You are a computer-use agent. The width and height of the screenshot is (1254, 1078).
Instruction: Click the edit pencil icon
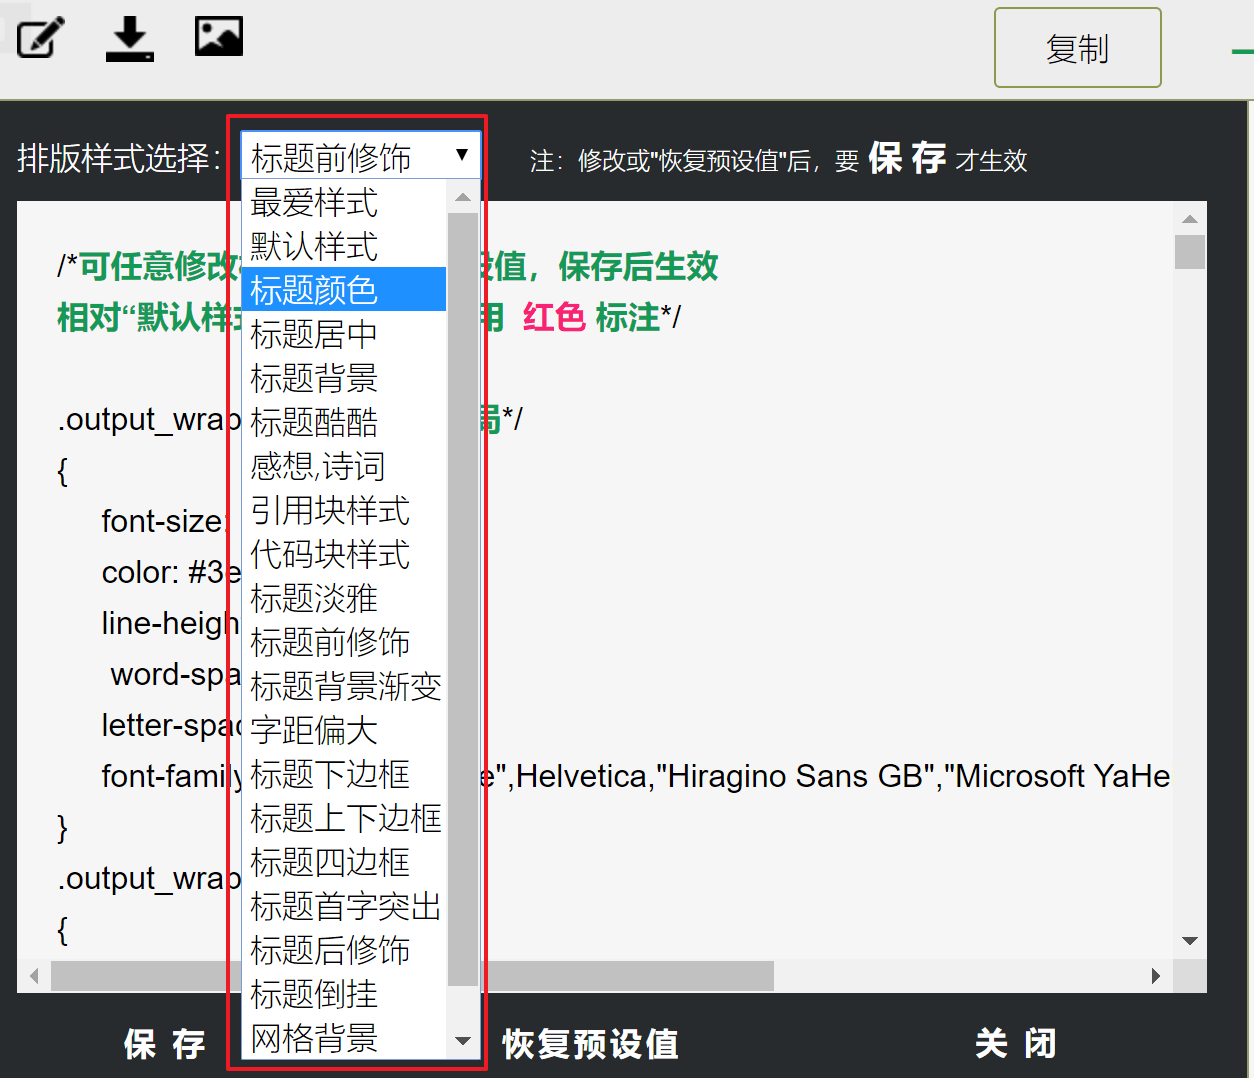(41, 38)
